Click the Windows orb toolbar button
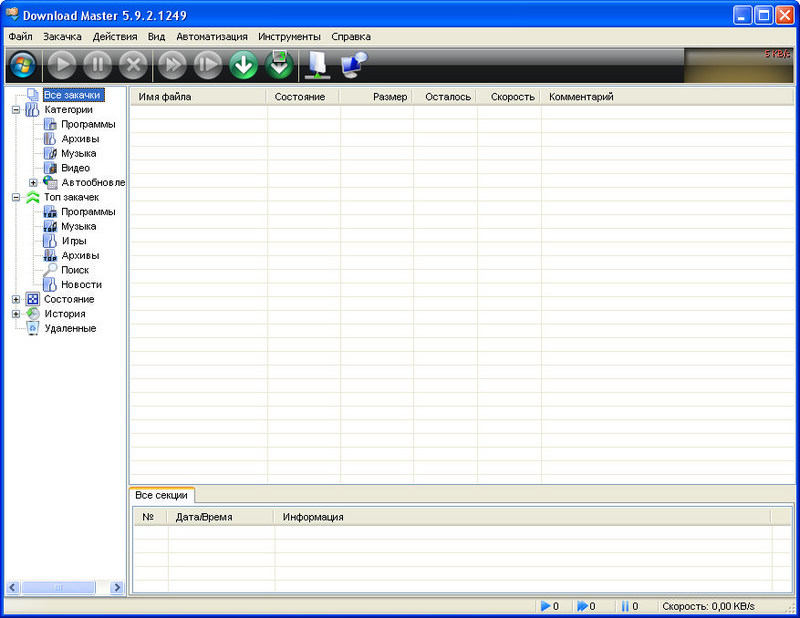 point(23,65)
